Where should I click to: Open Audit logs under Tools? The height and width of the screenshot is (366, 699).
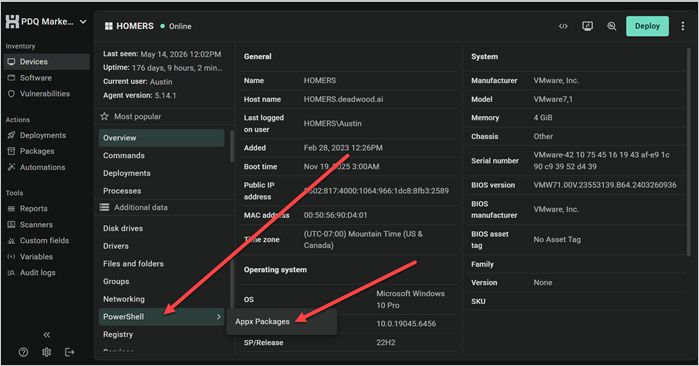[x=37, y=273]
